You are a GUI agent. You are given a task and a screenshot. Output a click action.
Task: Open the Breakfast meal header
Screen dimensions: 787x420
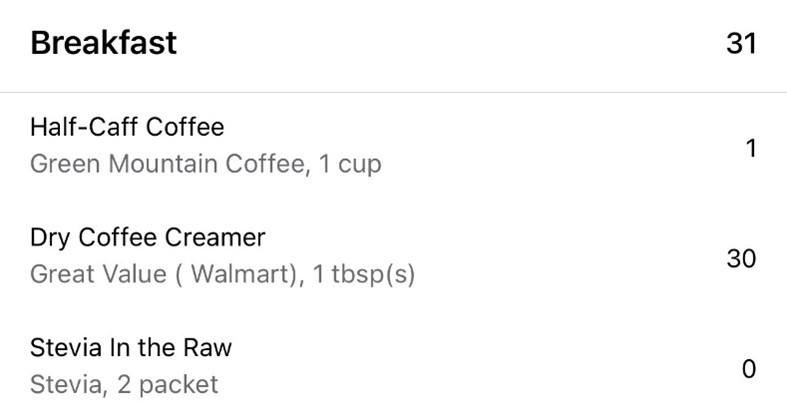[x=104, y=44]
